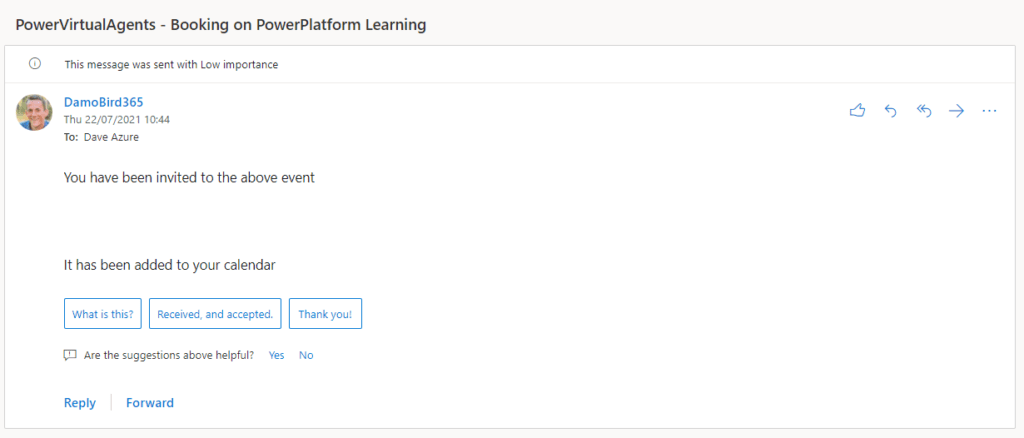
Task: Open more actions ellipsis menu
Action: coord(989,111)
